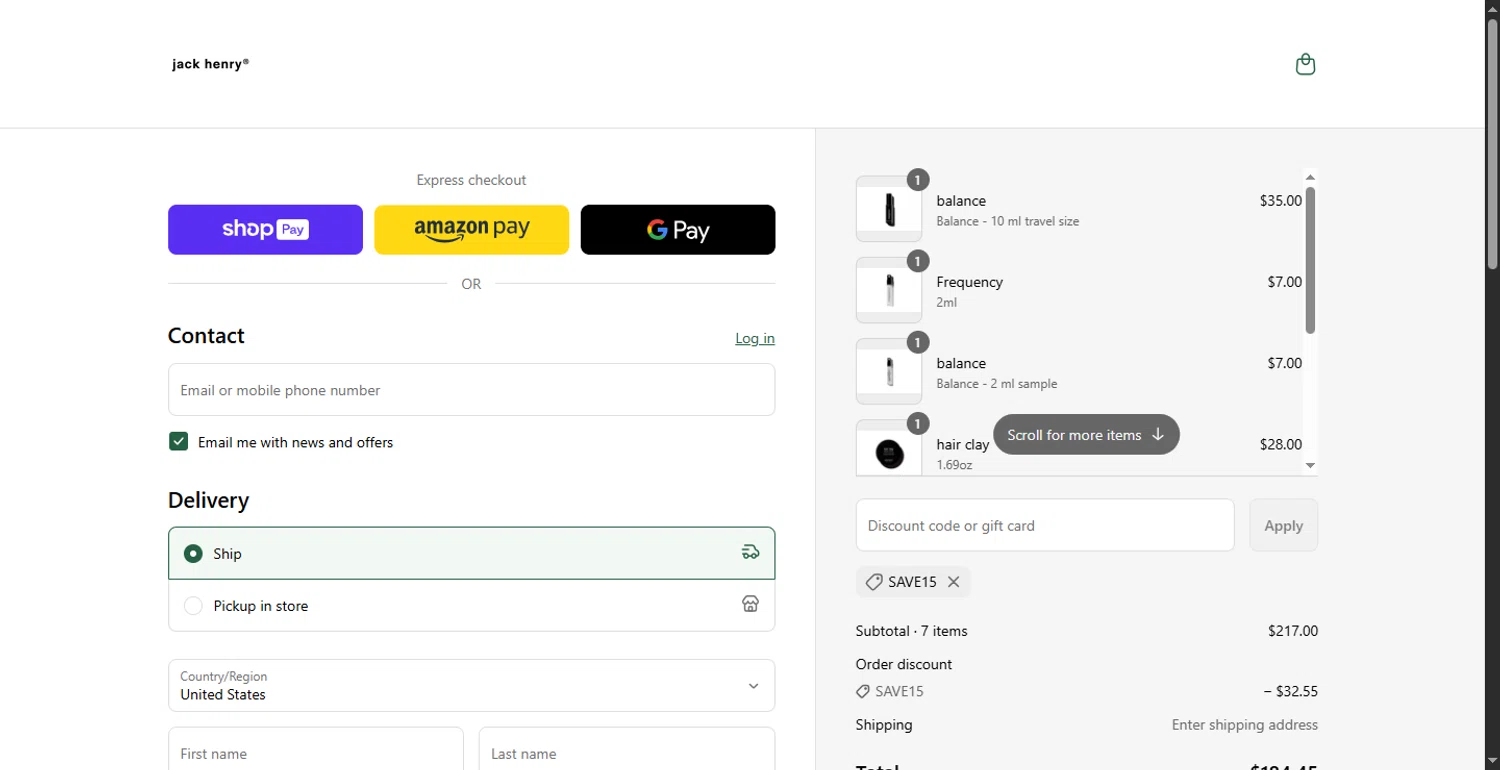Click the shipping truck icon
The height and width of the screenshot is (770, 1500).
click(750, 552)
